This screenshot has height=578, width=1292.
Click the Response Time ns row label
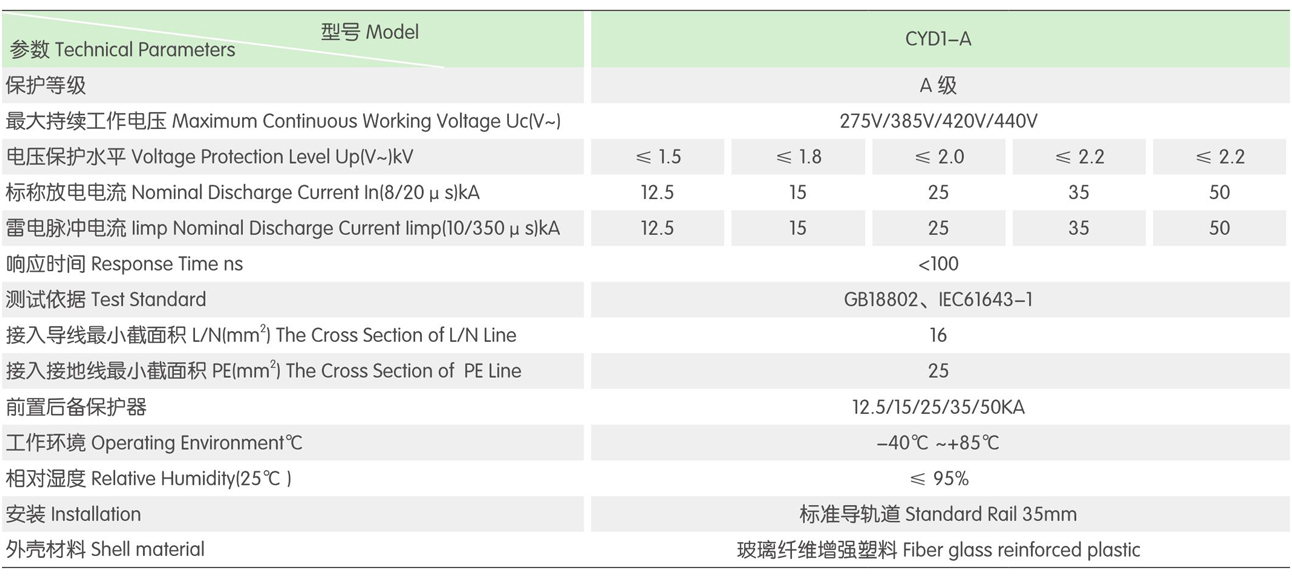124,264
